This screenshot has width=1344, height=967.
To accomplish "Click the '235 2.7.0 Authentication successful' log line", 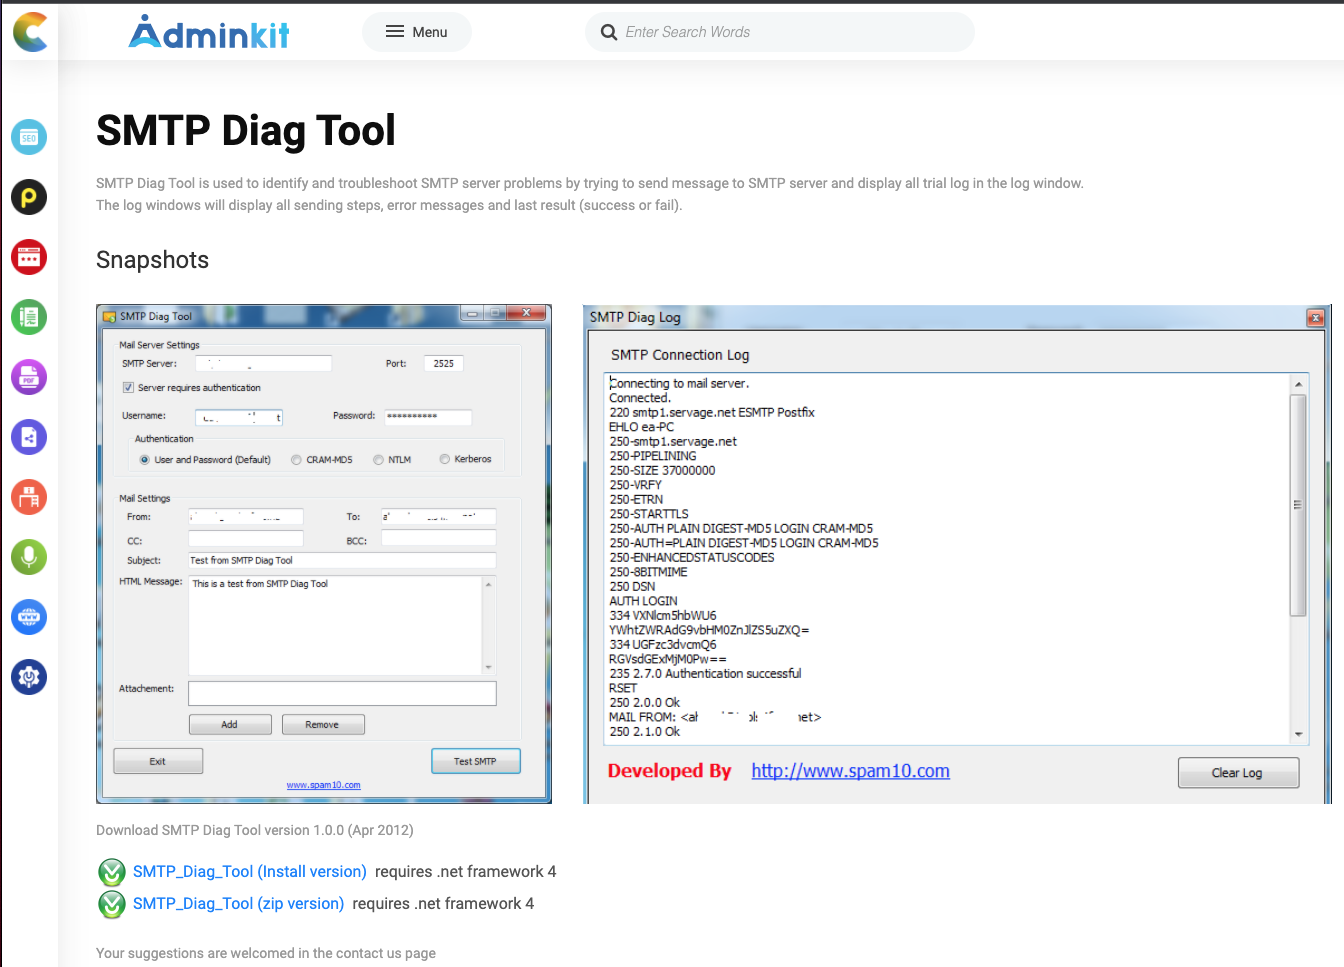I will click(x=705, y=674).
